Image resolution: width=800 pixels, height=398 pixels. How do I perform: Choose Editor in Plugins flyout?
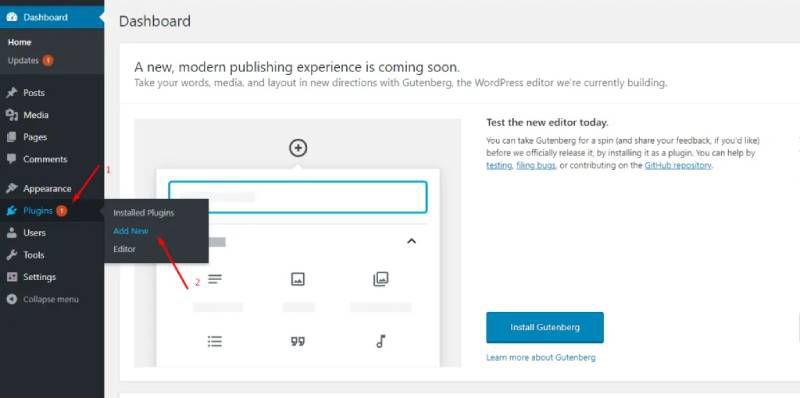pos(124,249)
